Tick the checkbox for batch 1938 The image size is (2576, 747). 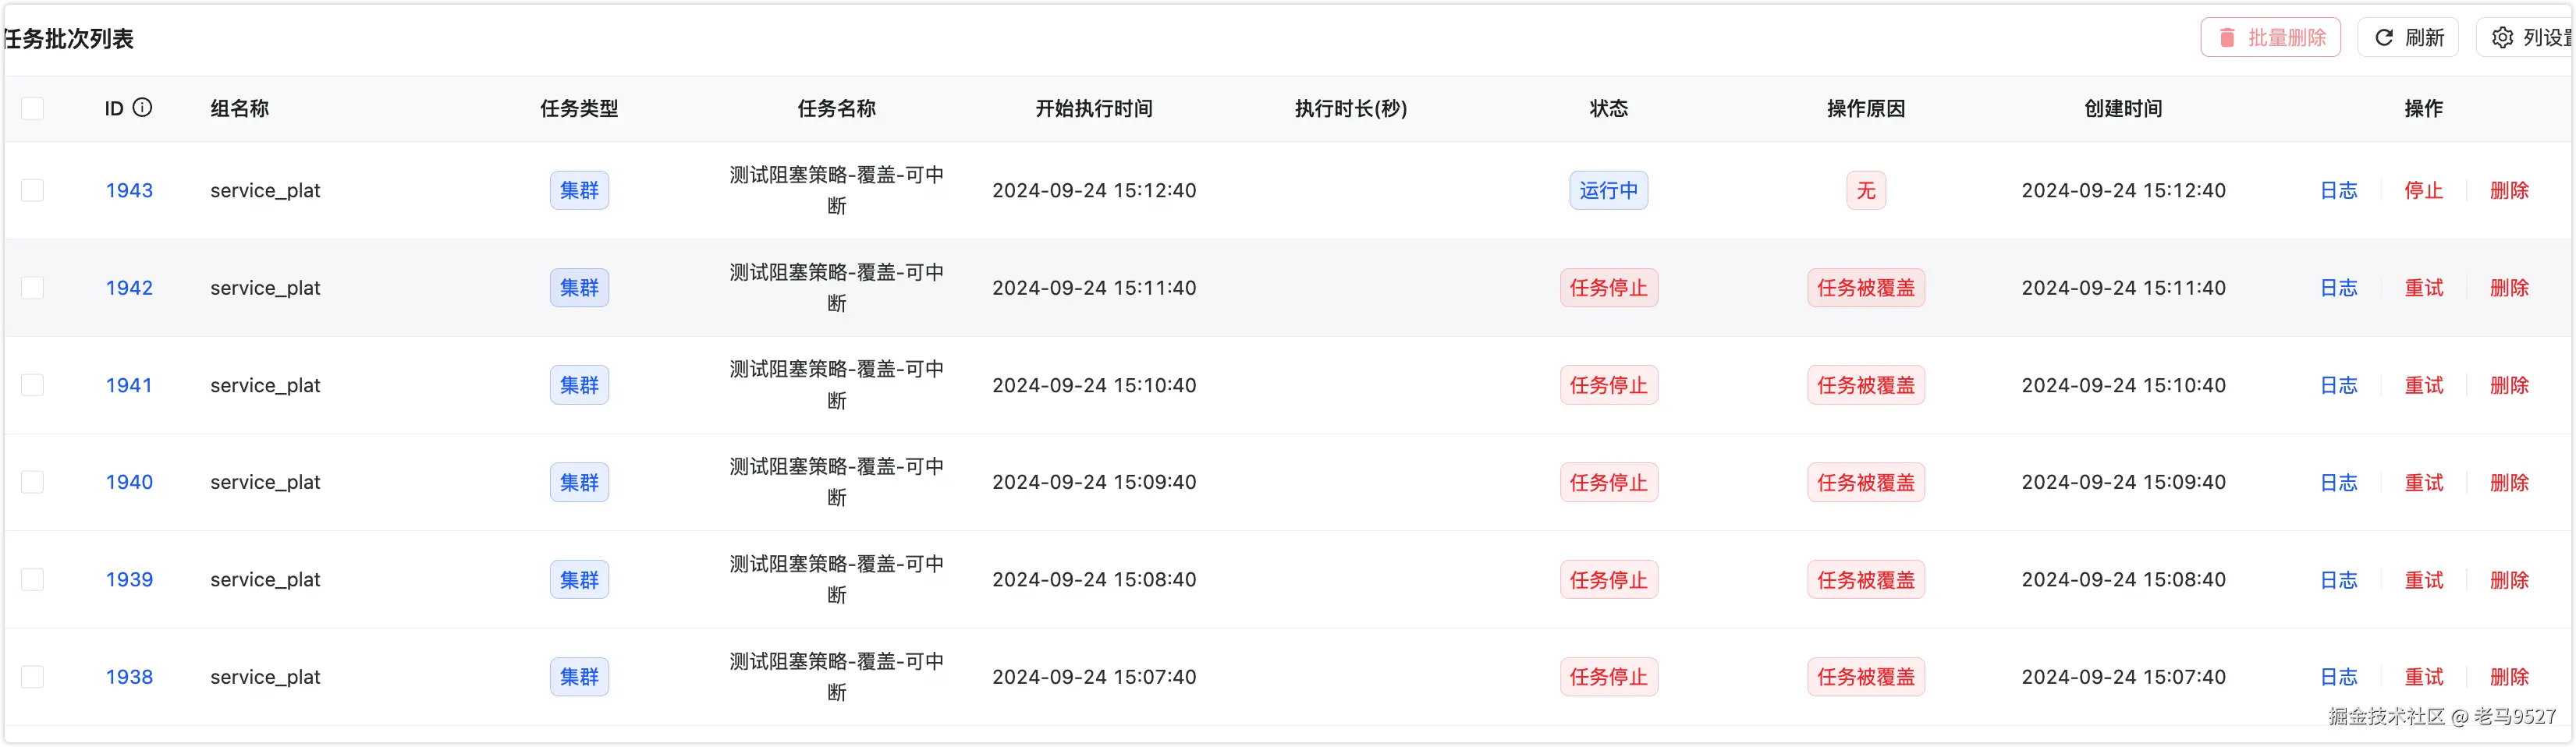33,677
